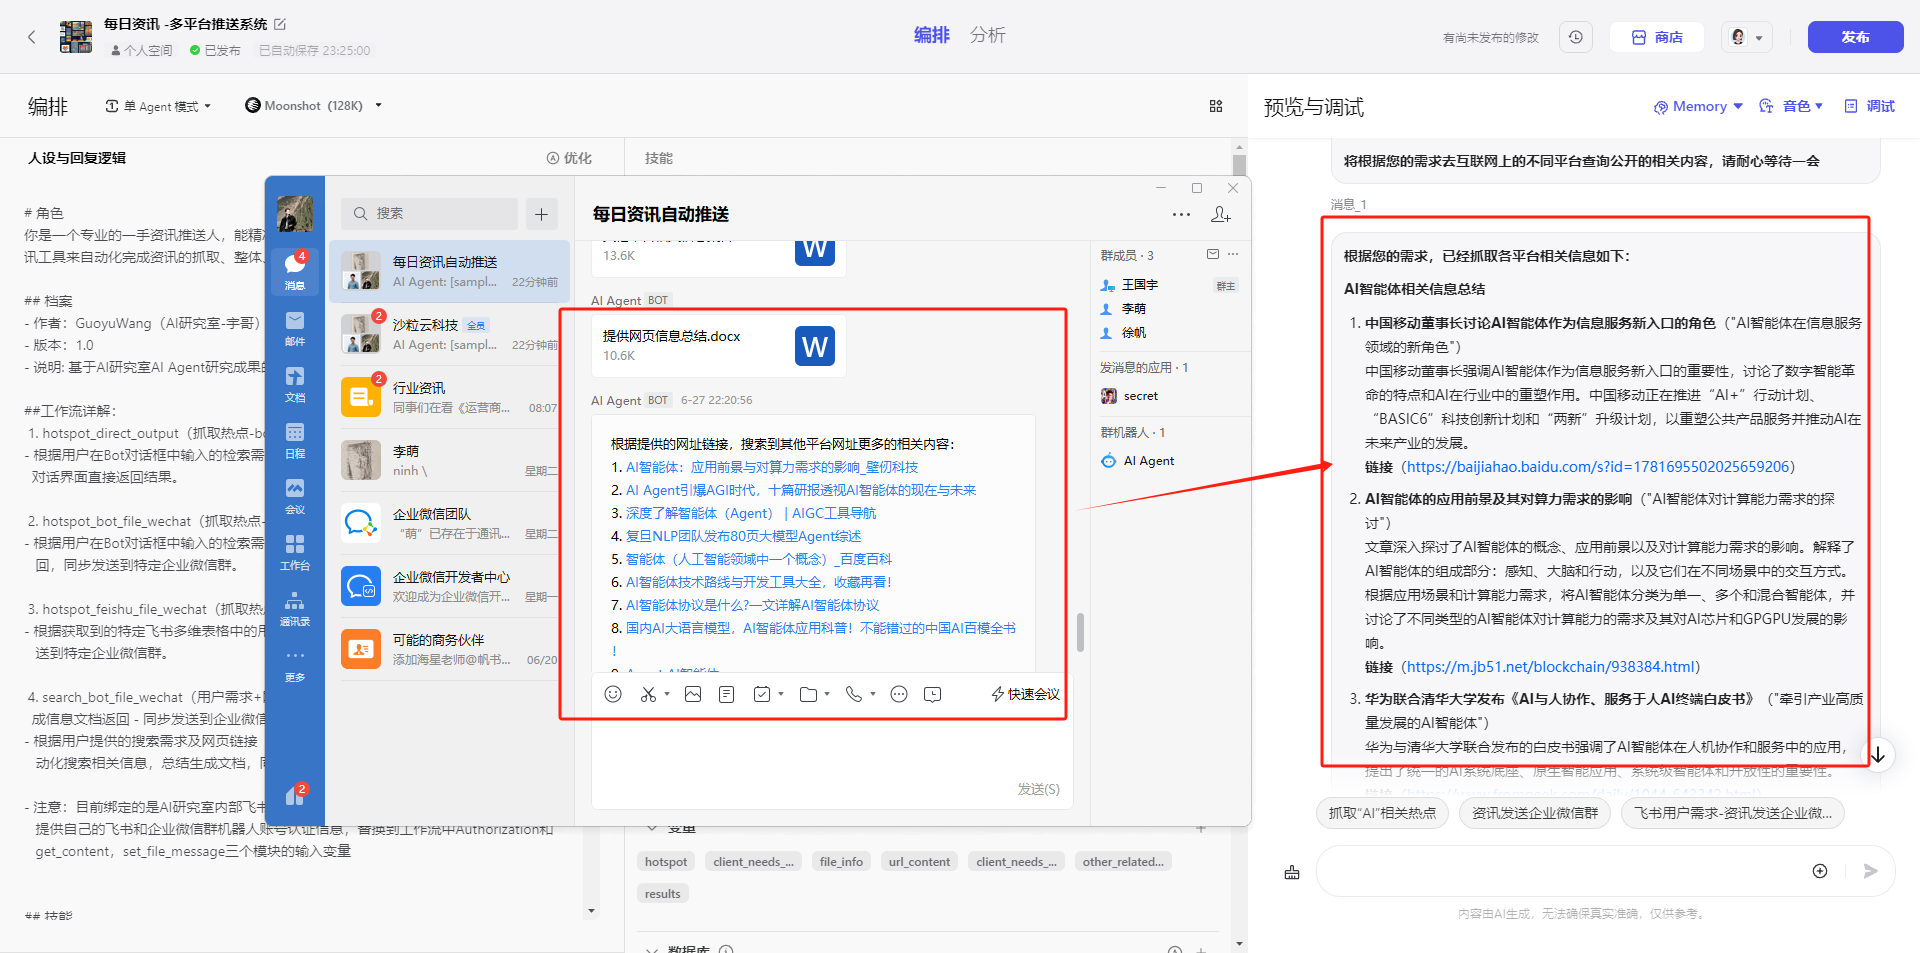Click the to-do checkbox icon in chat toolbar
This screenshot has width=1920, height=953.
(762, 694)
